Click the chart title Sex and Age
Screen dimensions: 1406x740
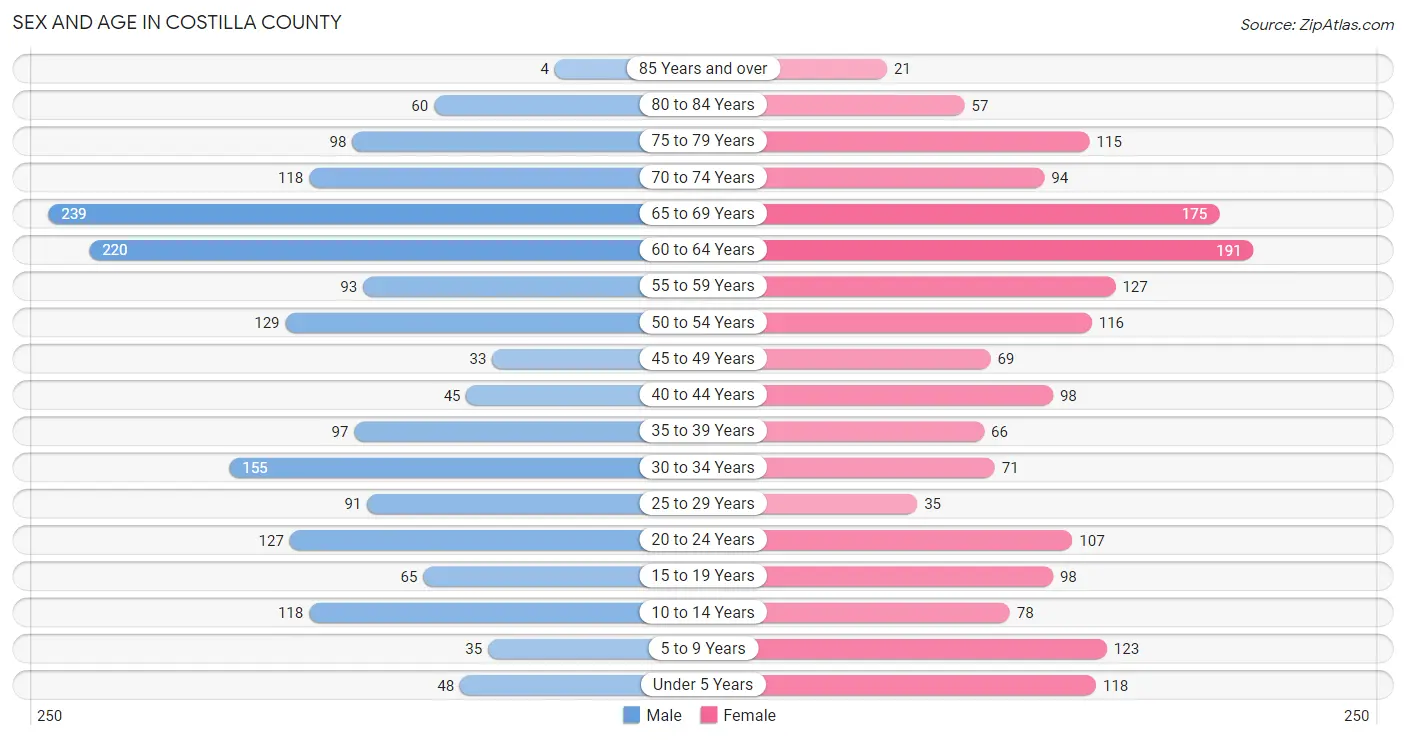(177, 22)
